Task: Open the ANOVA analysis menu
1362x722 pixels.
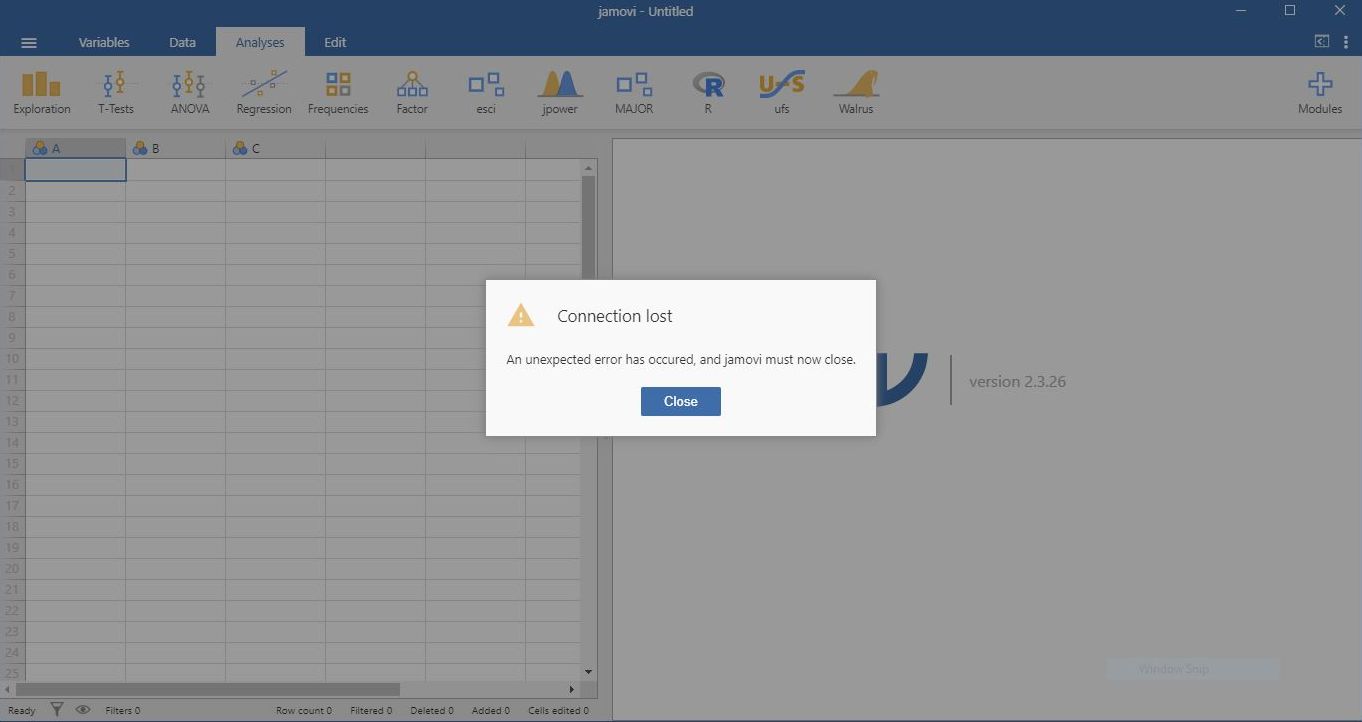Action: [189, 92]
